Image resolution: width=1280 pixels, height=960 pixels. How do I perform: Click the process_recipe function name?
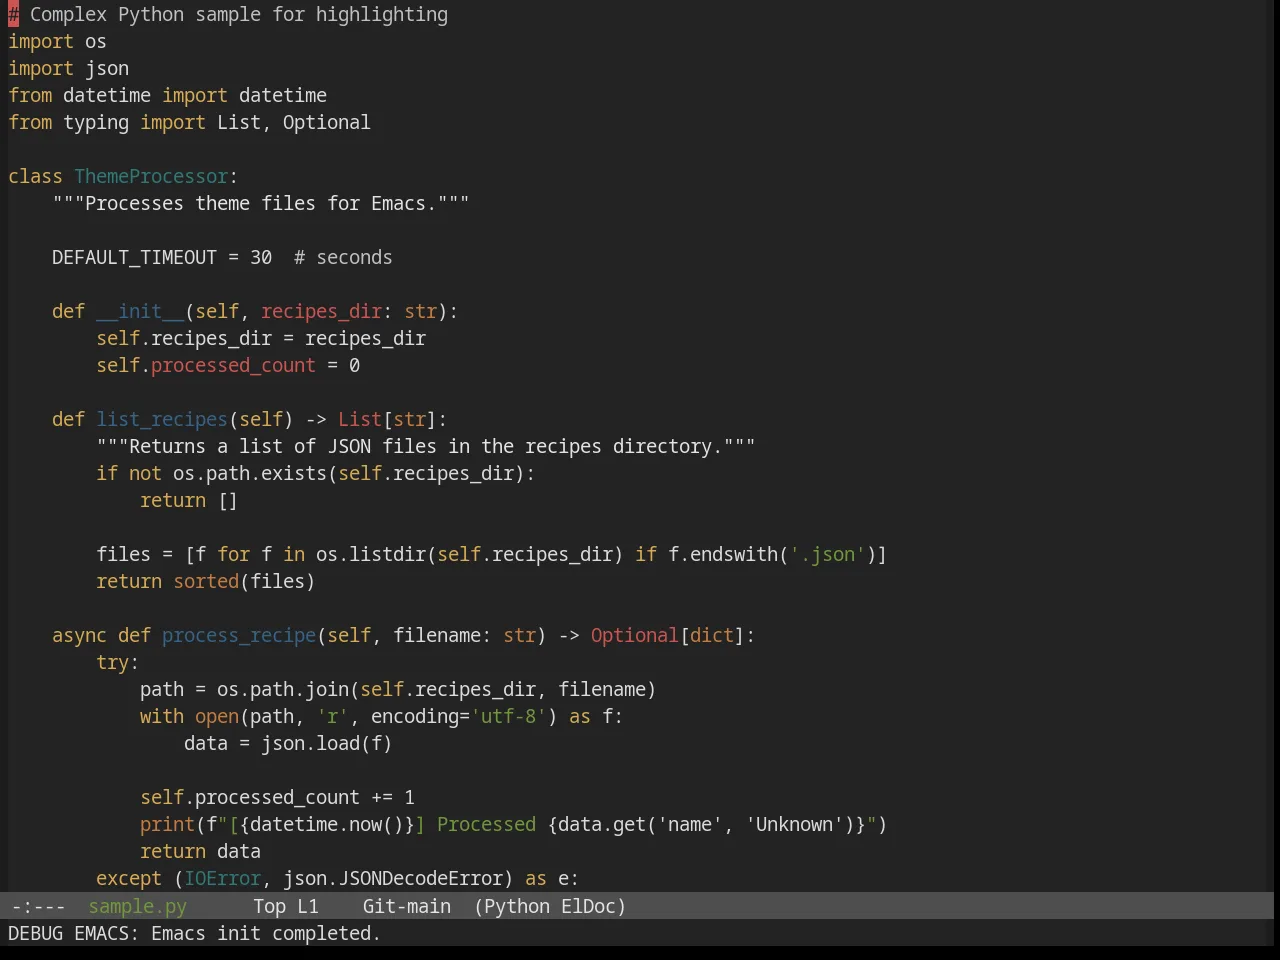(239, 635)
